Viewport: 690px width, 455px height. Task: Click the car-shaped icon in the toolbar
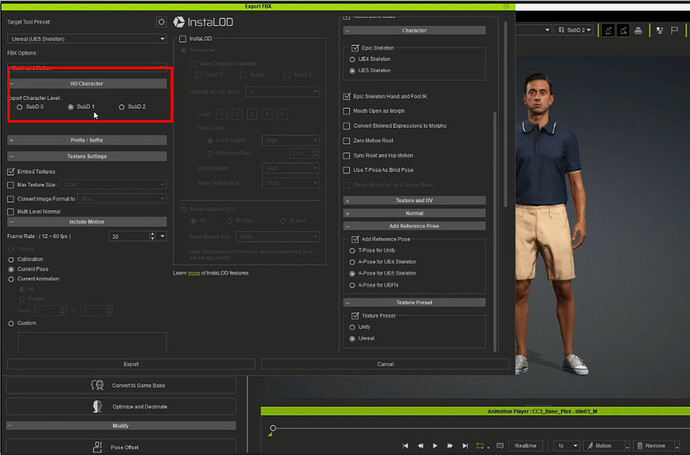point(638,30)
